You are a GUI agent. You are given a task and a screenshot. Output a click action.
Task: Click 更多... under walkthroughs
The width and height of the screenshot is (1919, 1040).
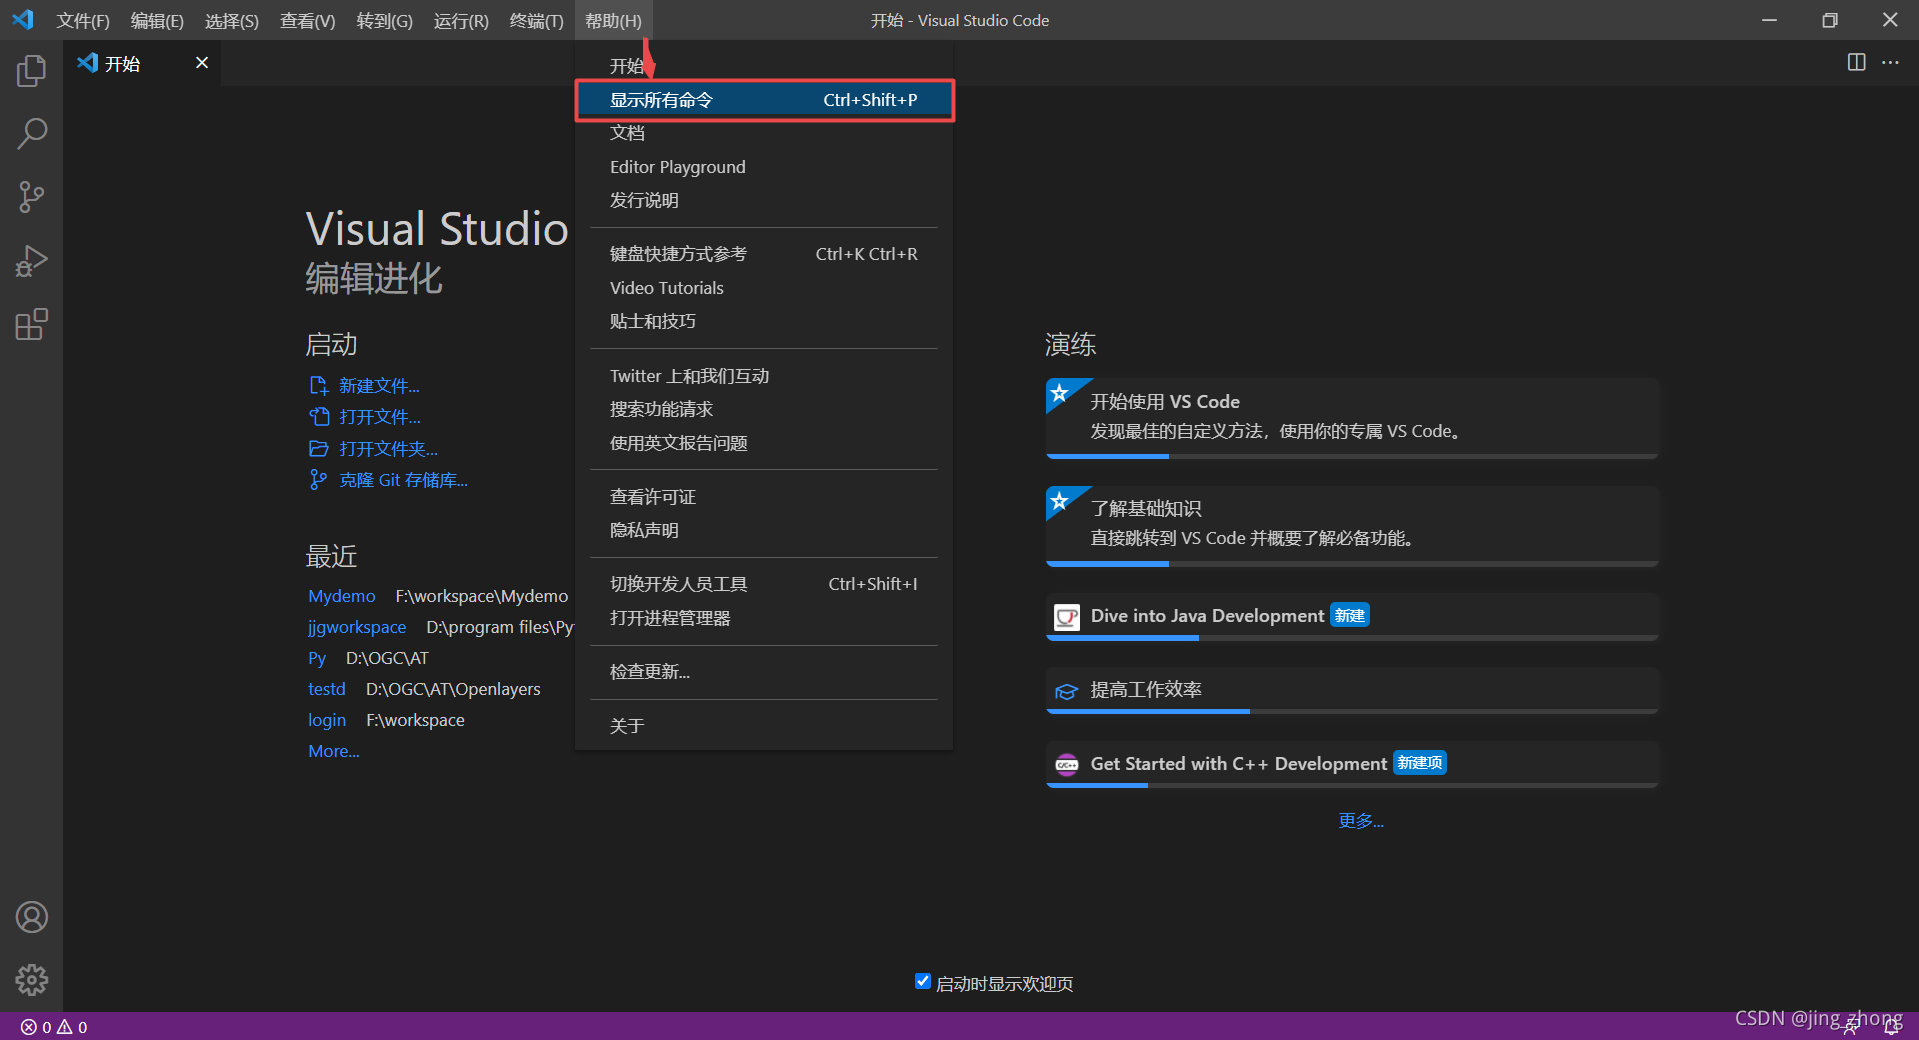click(x=1361, y=821)
